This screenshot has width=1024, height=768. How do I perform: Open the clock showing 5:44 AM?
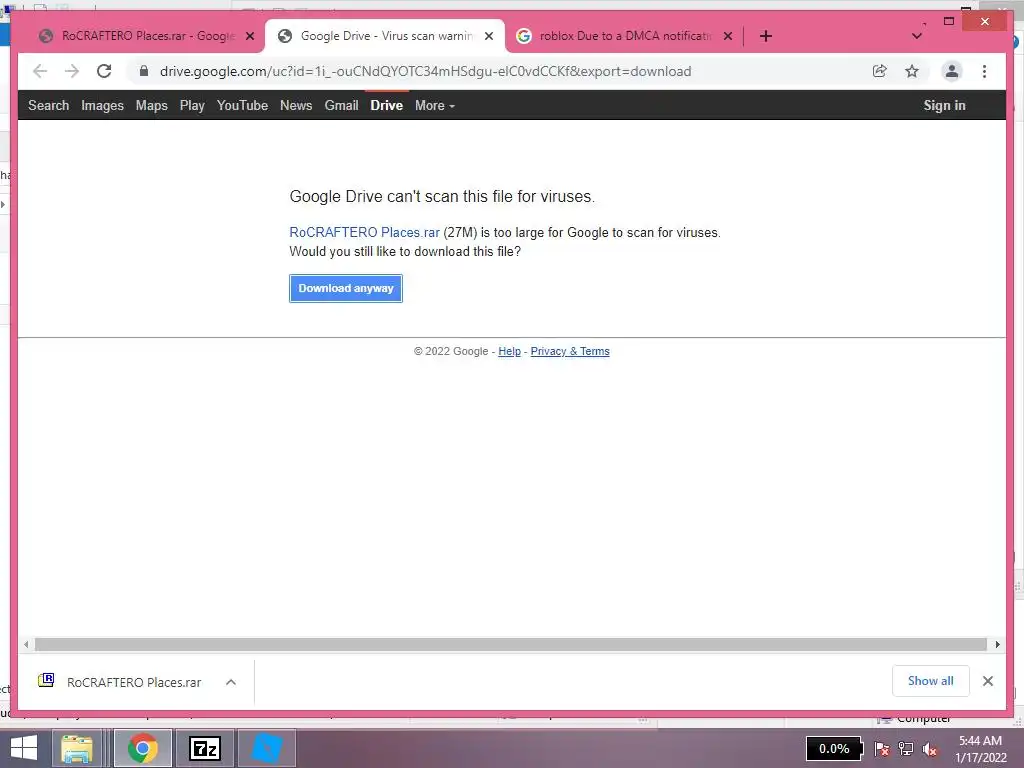980,749
